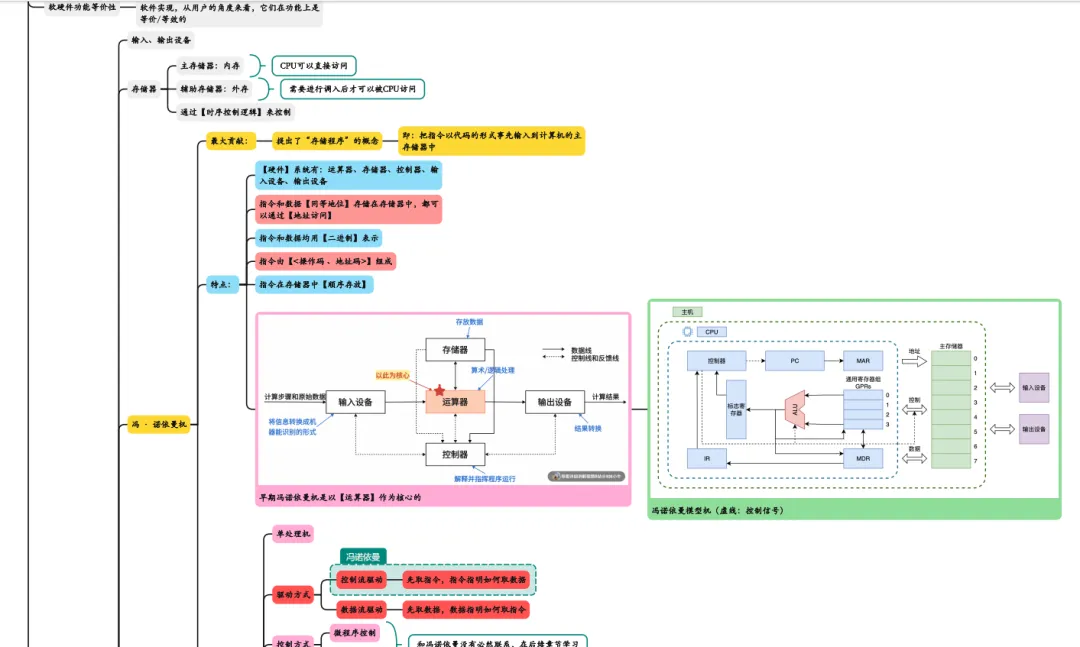Select the node 指令在存储器中【顺序存放】

[314, 284]
